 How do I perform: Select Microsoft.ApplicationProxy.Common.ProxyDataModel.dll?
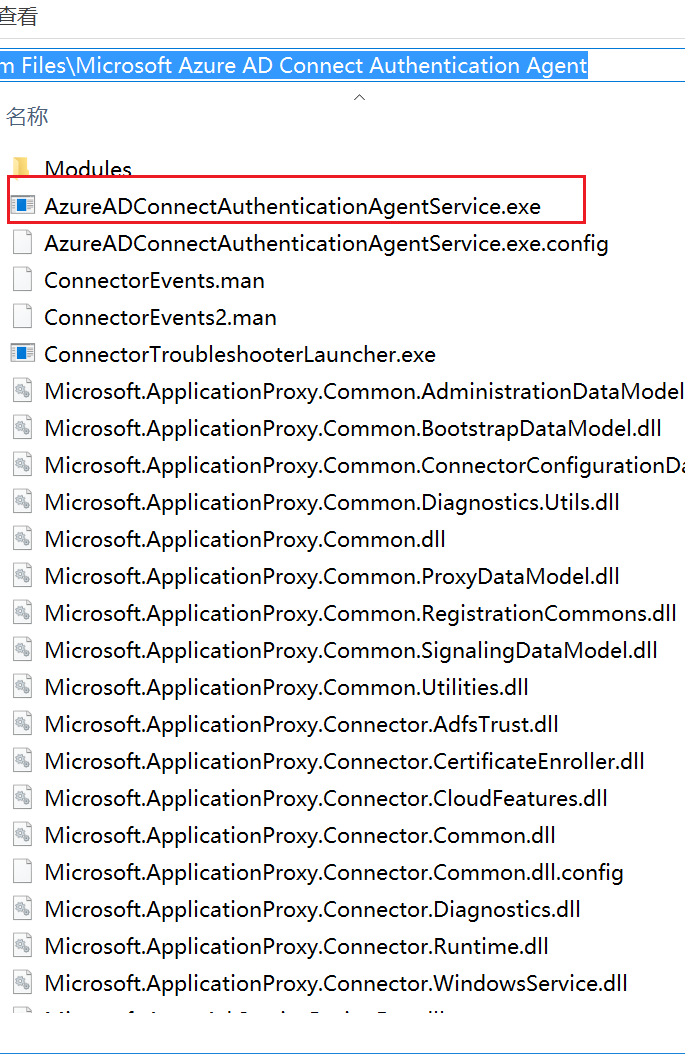click(332, 576)
